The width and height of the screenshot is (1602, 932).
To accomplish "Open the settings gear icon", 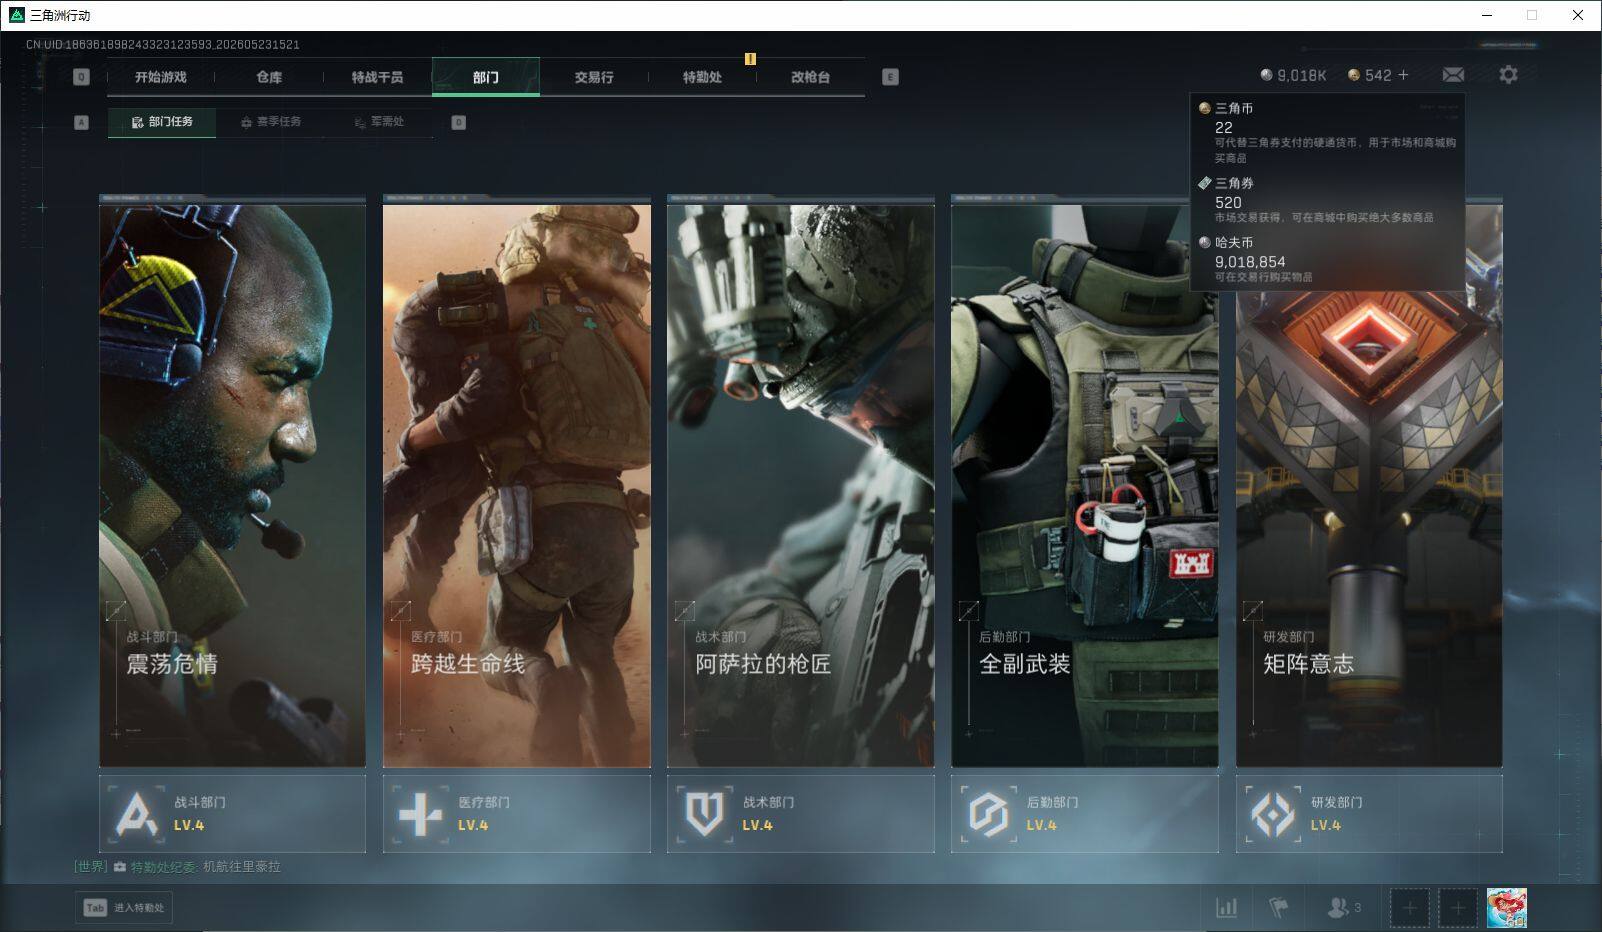I will [x=1508, y=75].
